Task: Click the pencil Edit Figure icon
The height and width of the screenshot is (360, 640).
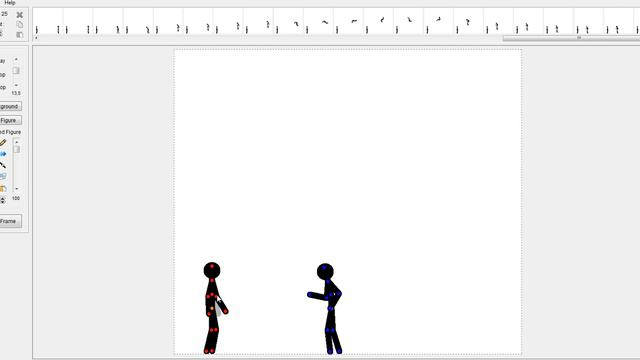Action: tap(3, 143)
